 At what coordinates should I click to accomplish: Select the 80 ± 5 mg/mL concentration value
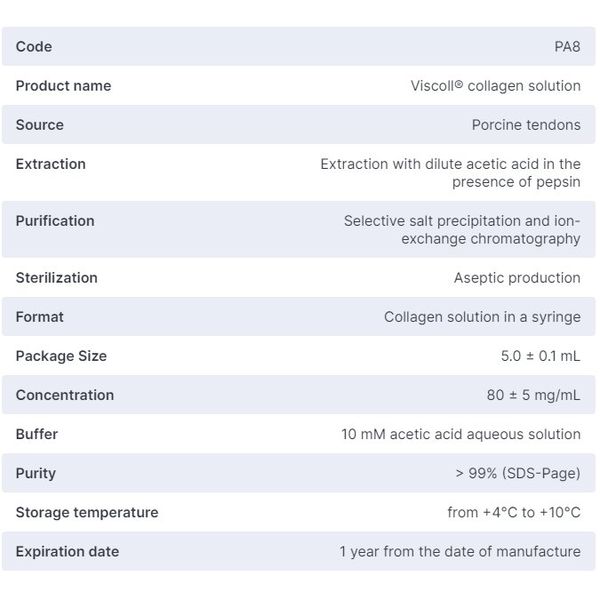(x=533, y=395)
